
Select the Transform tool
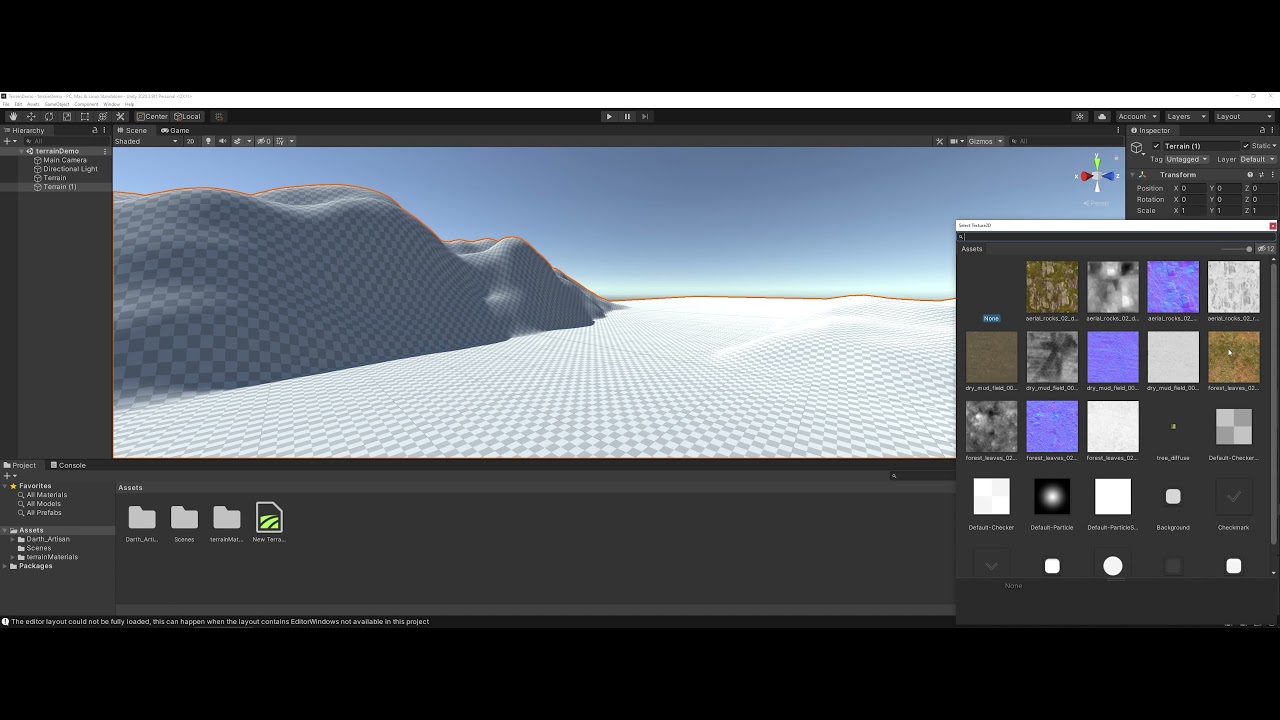click(x=103, y=116)
